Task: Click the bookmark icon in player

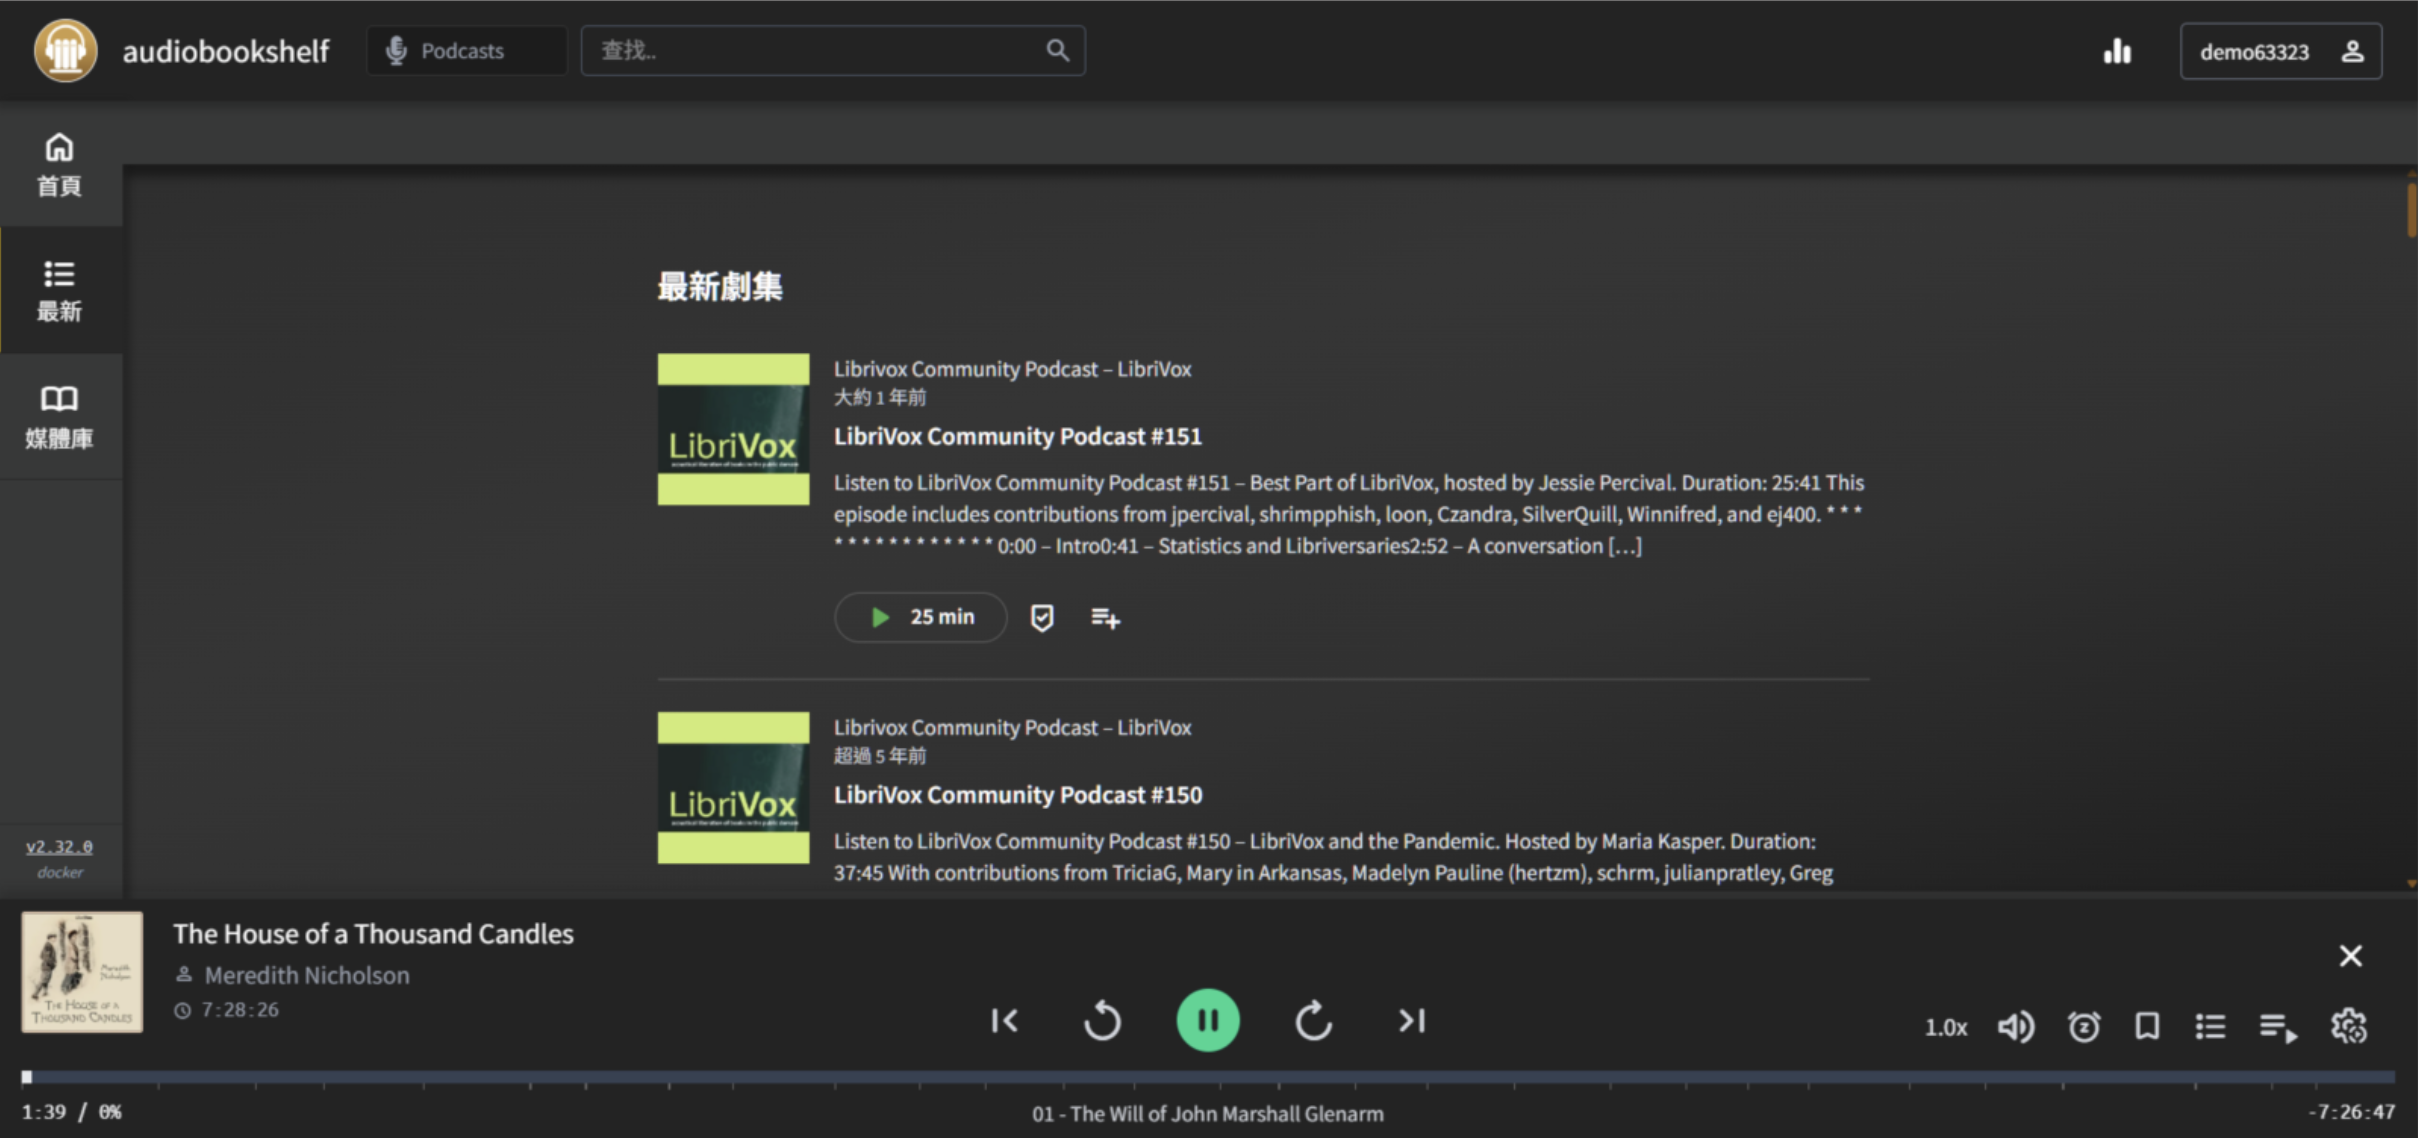Action: pos(2147,1026)
